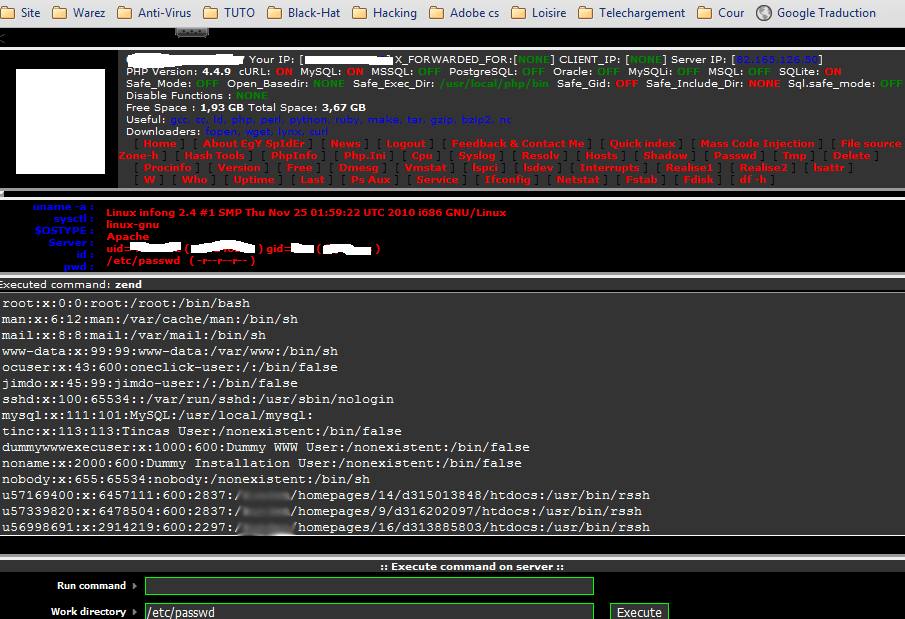Open Feedback & Contact Me
Viewport: 905px width, 619px height.
point(518,144)
